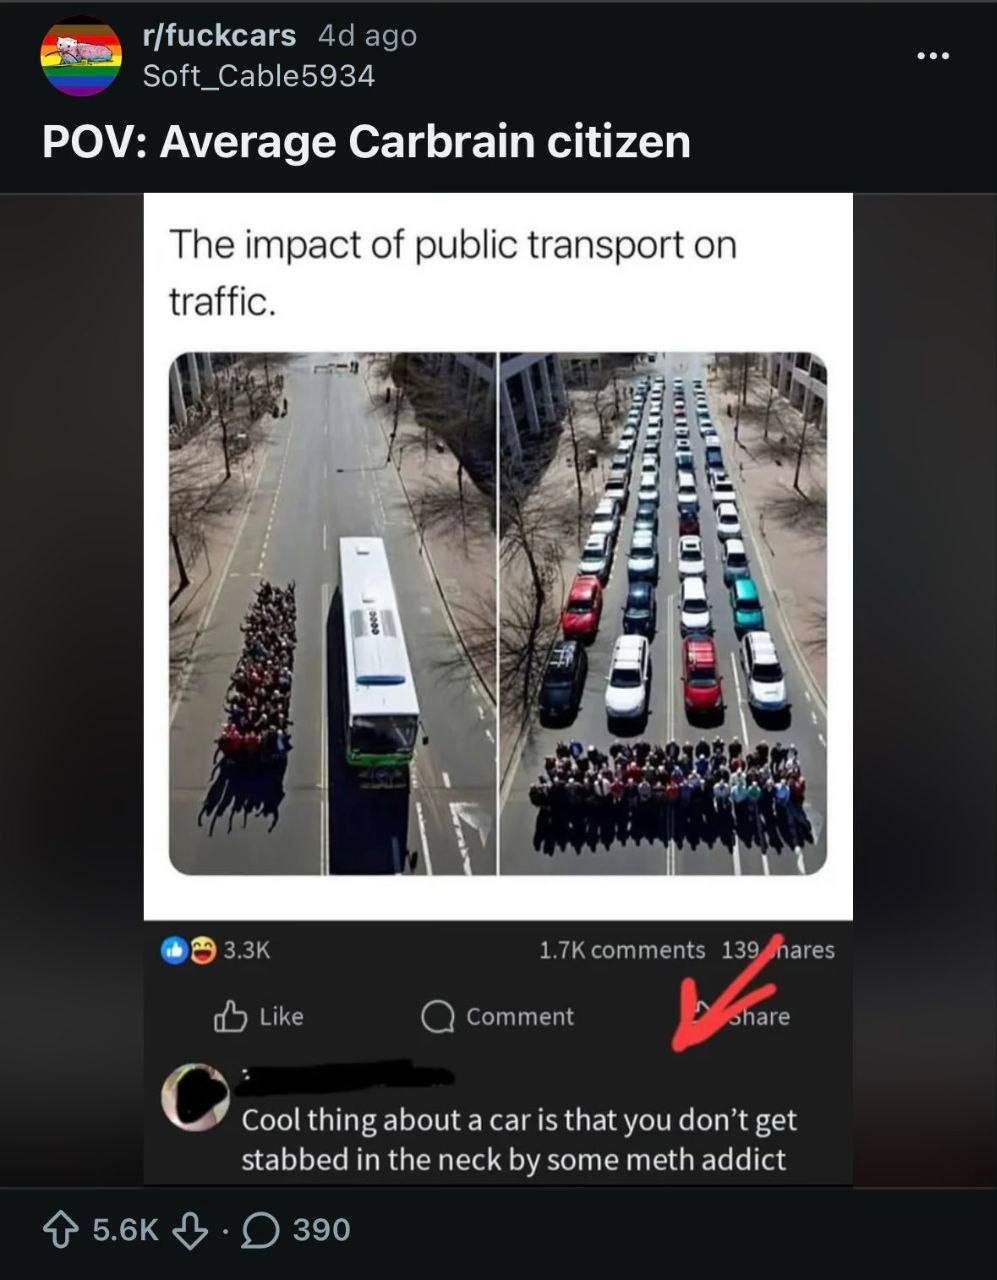The width and height of the screenshot is (997, 1280).
Task: Click the Share button under the image
Action: point(743,1016)
